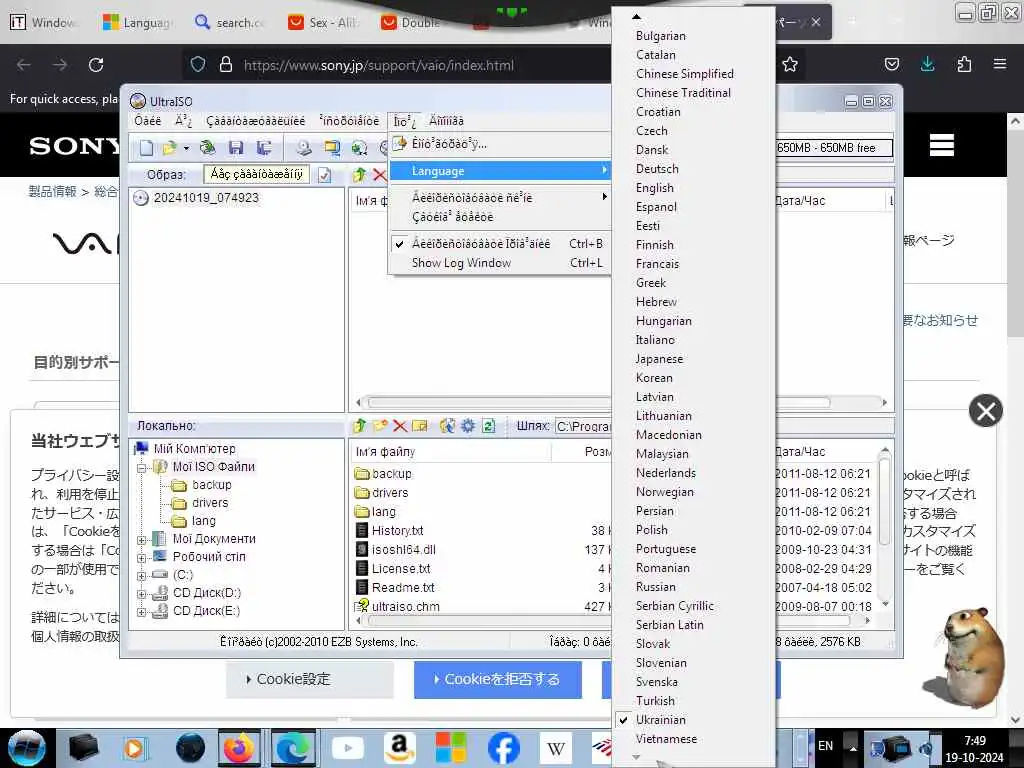Screen dimensions: 1024x768
Task: Click the Convert image disc icon
Action: 359,148
